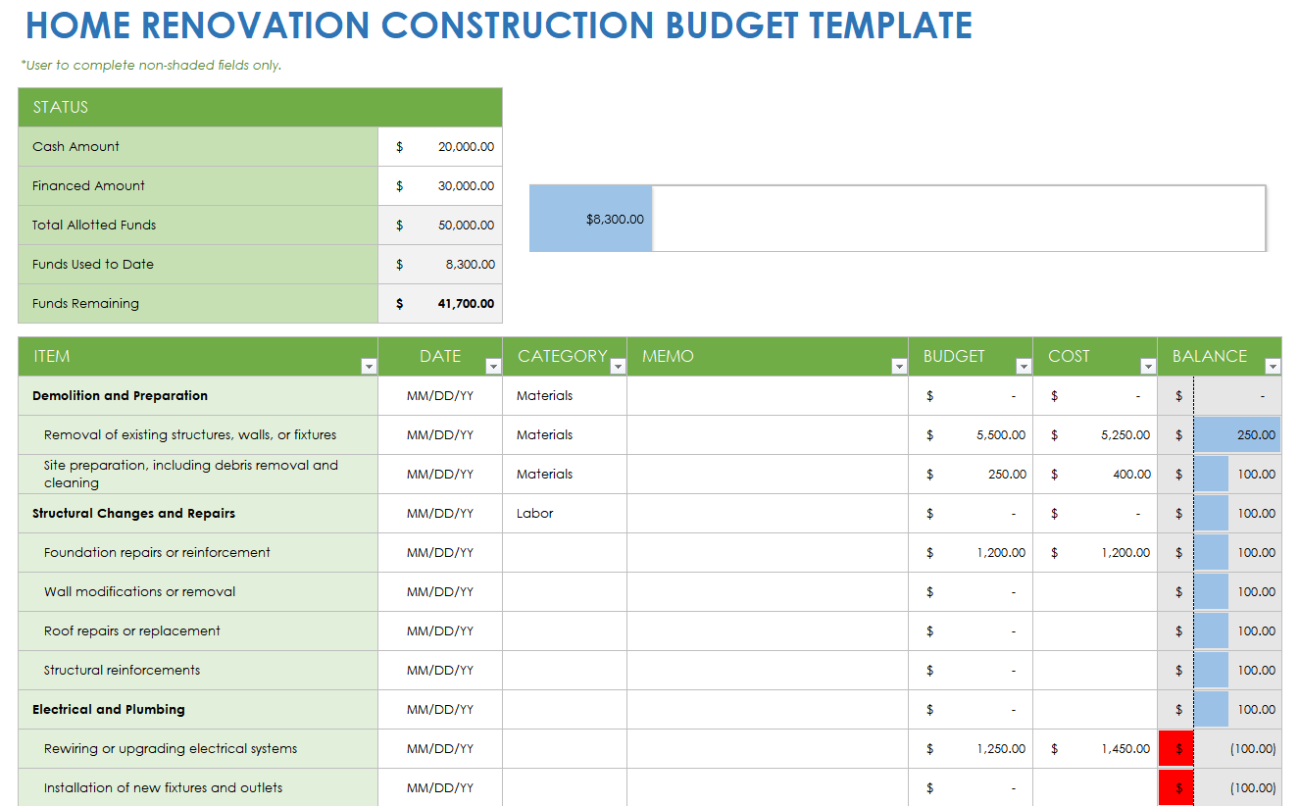The image size is (1300, 806).
Task: Select the Materials category for Site preparation
Action: 543,474
